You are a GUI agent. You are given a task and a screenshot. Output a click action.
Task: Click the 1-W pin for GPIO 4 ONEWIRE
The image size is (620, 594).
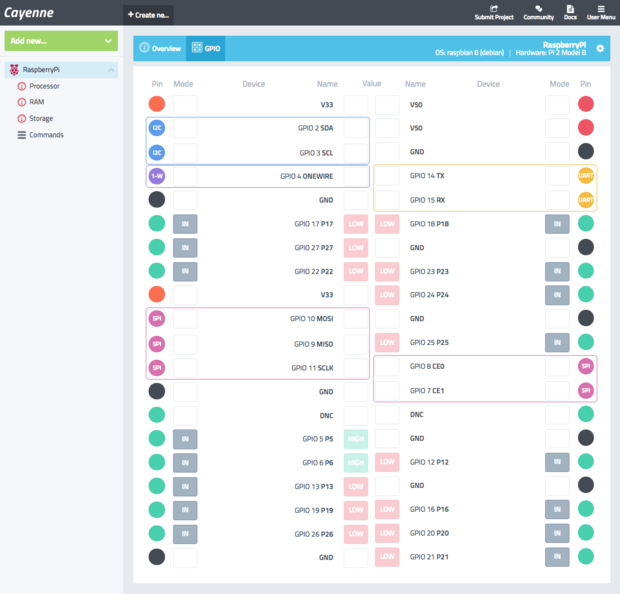tap(157, 176)
